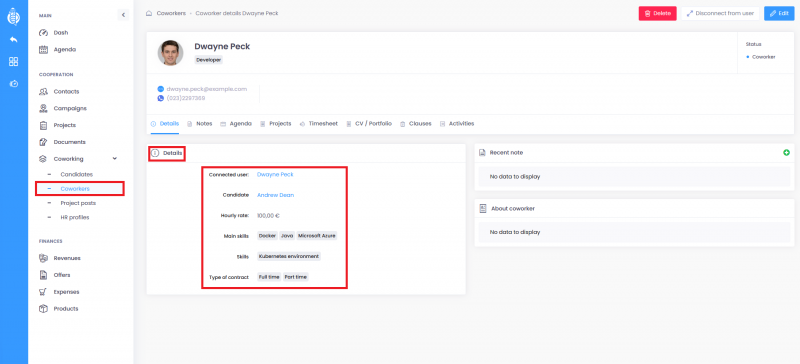Click the Kubernetes environment skill tag
This screenshot has width=800, height=364.
coord(289,256)
